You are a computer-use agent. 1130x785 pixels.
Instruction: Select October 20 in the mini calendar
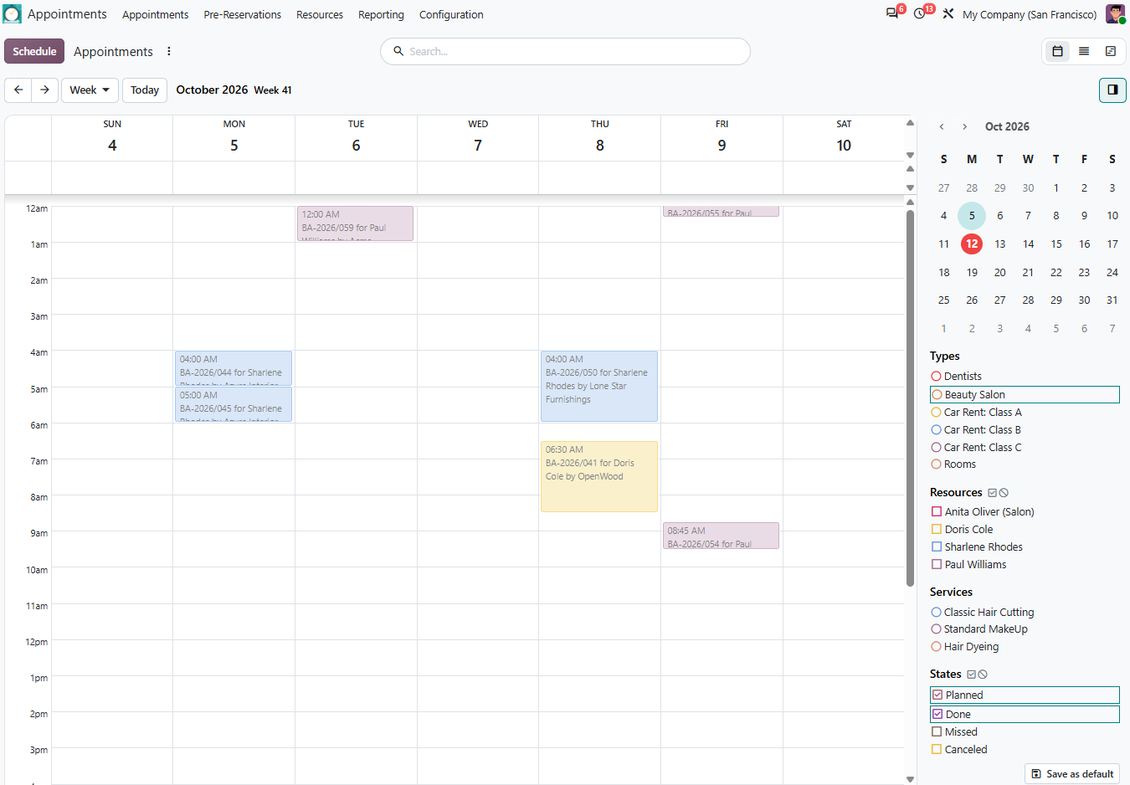(x=1000, y=272)
